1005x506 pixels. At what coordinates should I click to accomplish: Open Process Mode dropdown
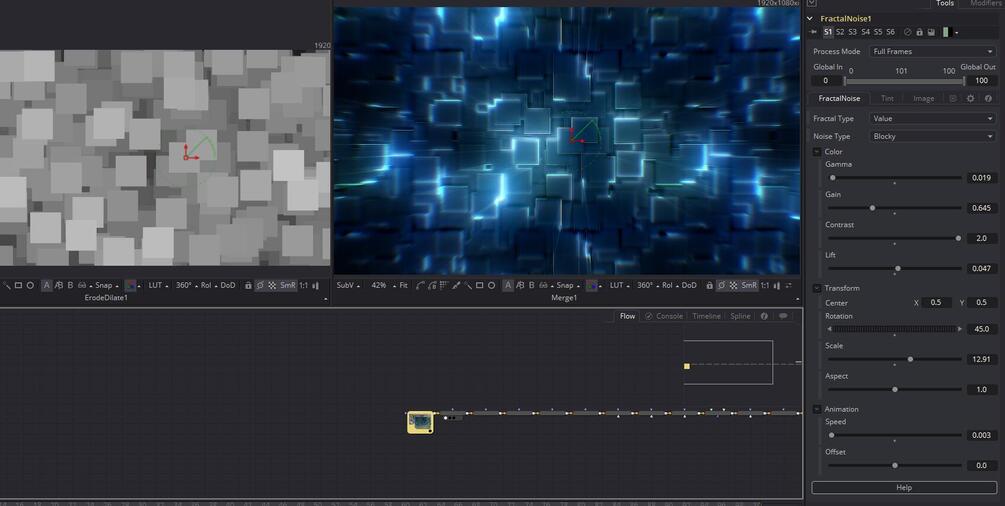point(933,51)
